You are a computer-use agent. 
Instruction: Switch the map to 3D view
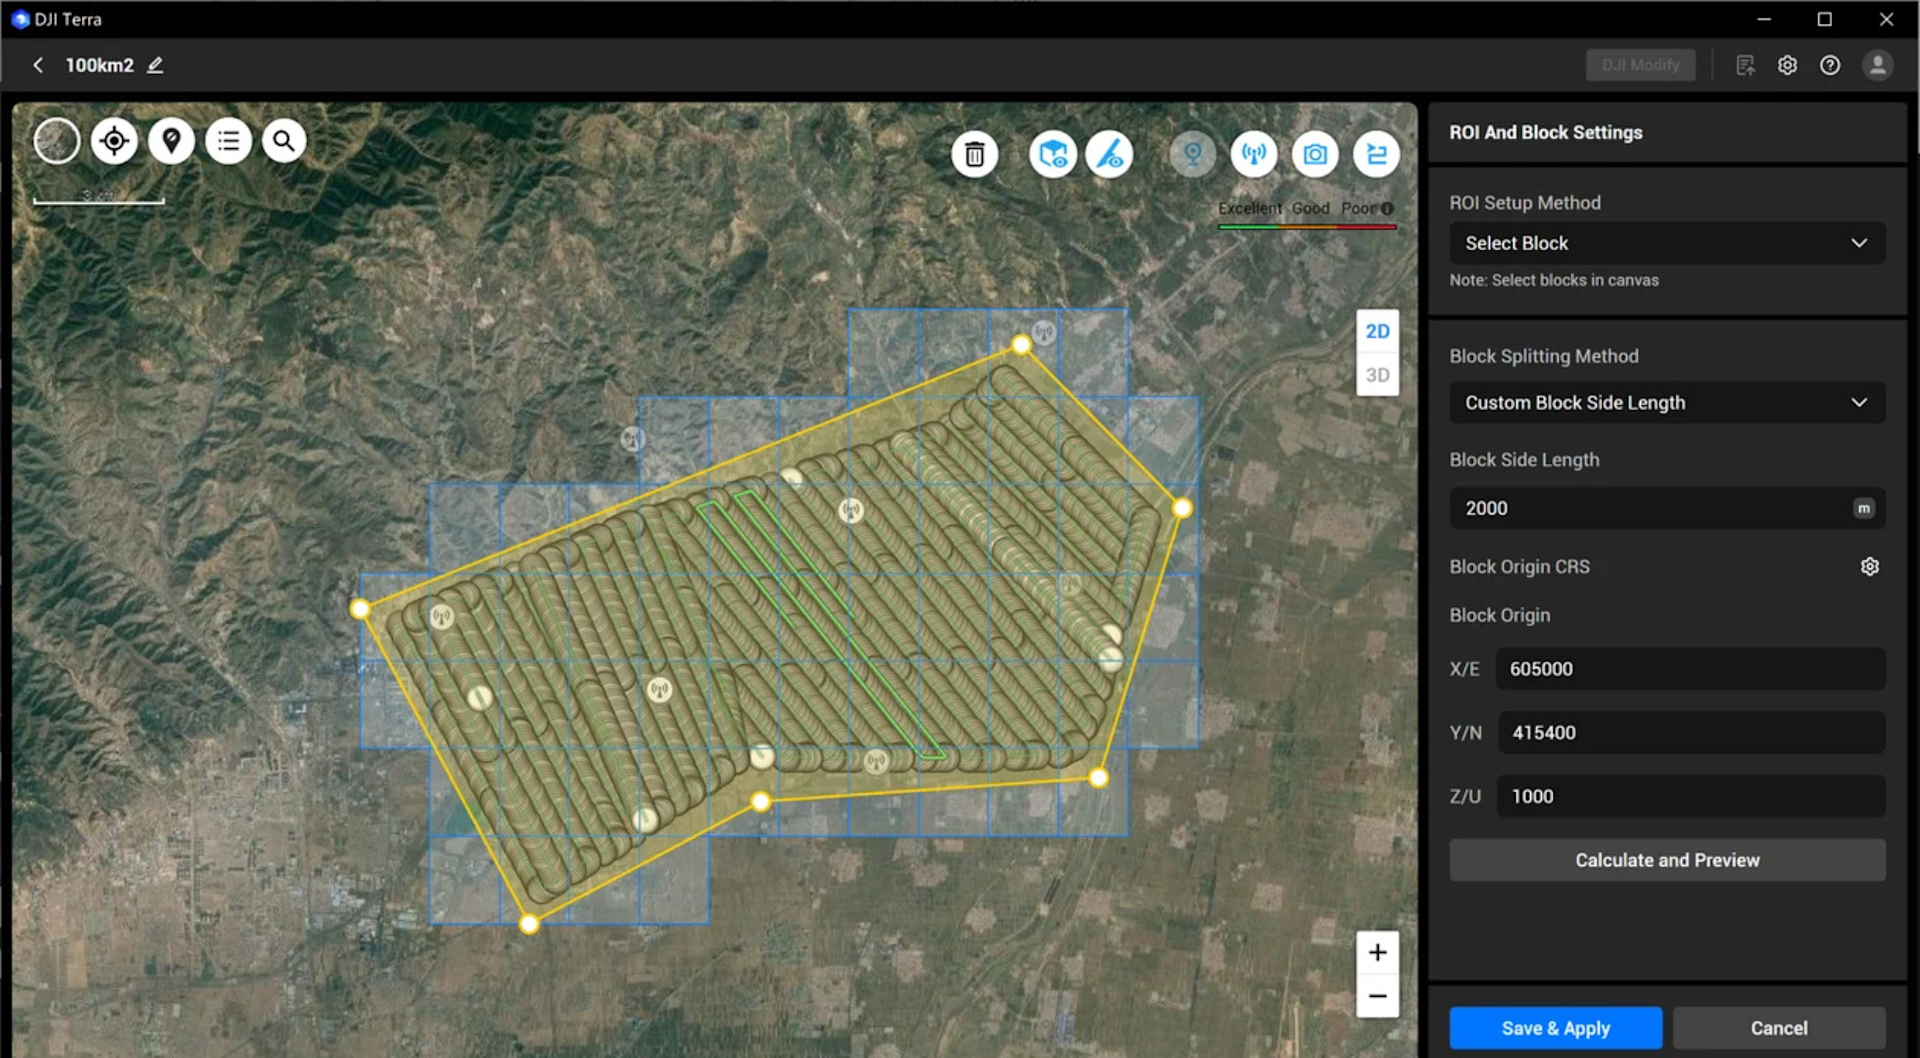click(x=1377, y=375)
